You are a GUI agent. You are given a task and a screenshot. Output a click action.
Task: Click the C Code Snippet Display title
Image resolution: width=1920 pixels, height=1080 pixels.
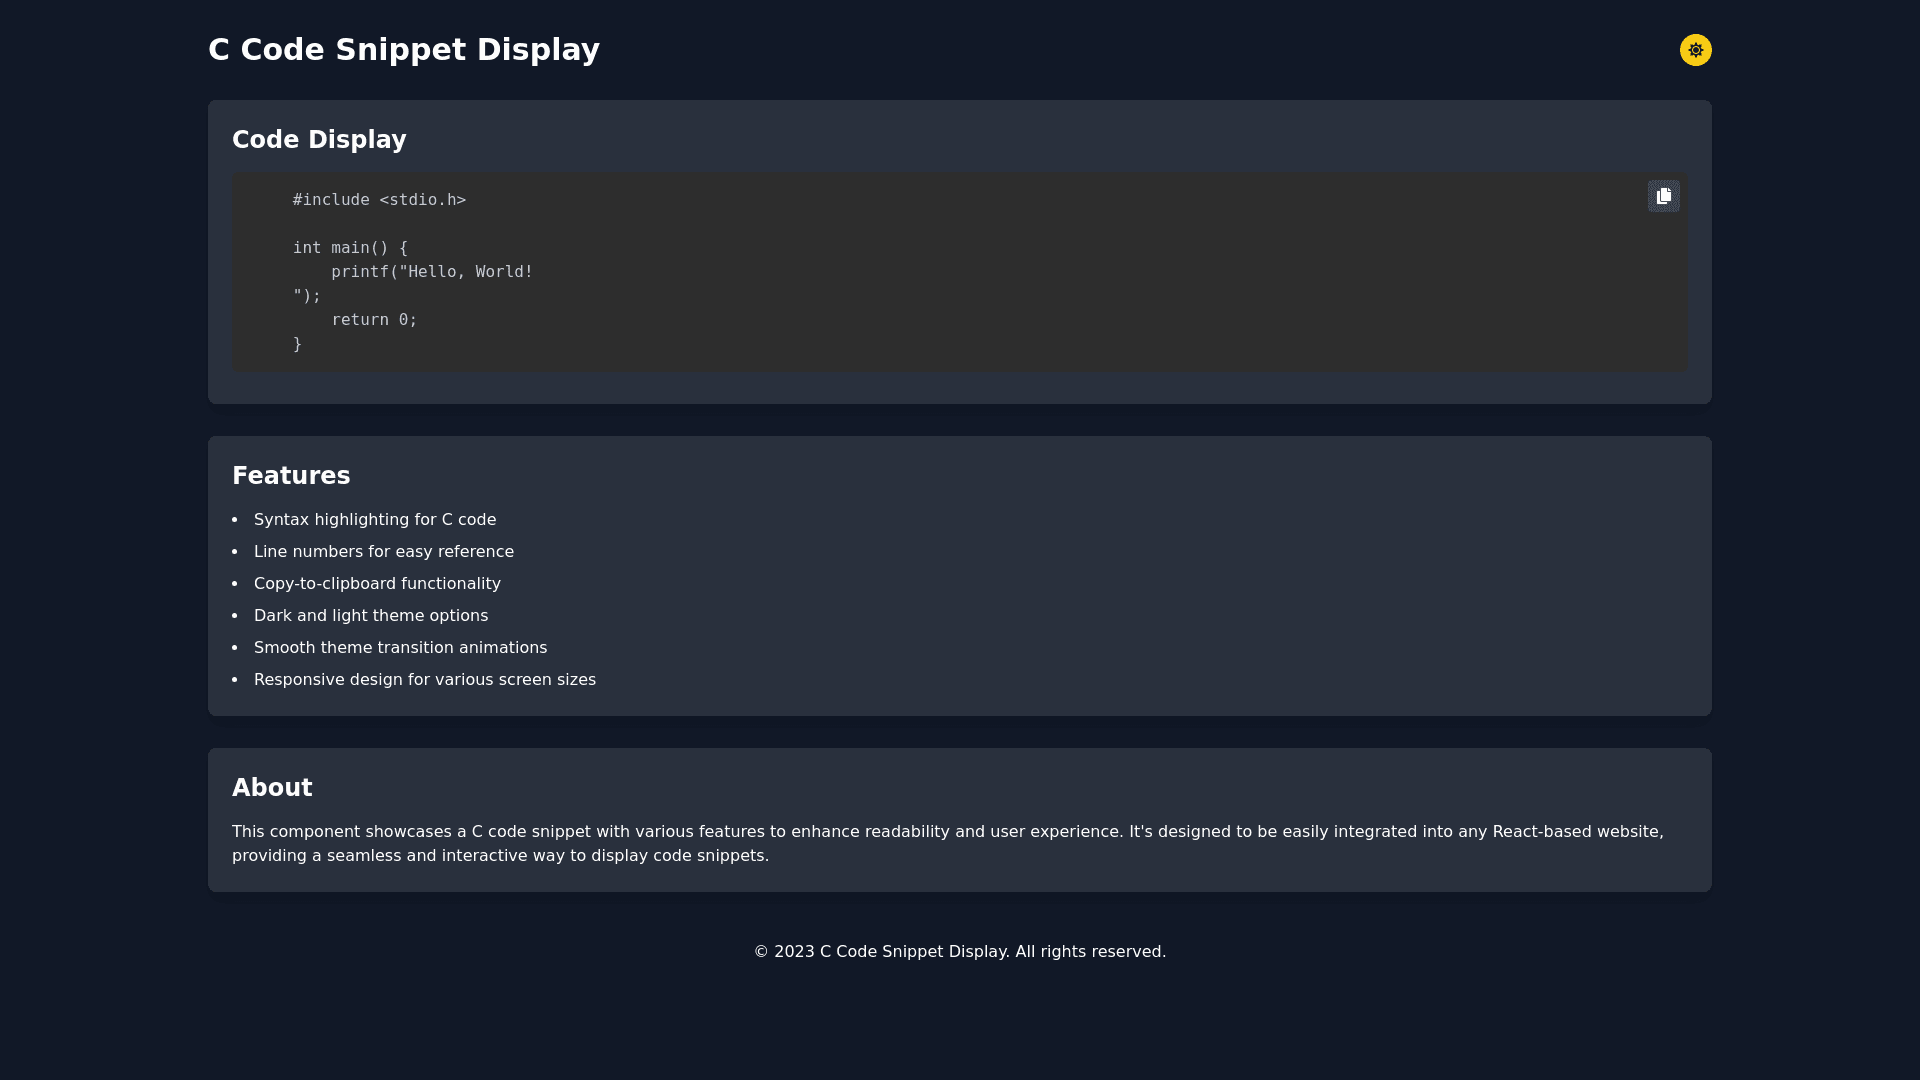pos(403,49)
